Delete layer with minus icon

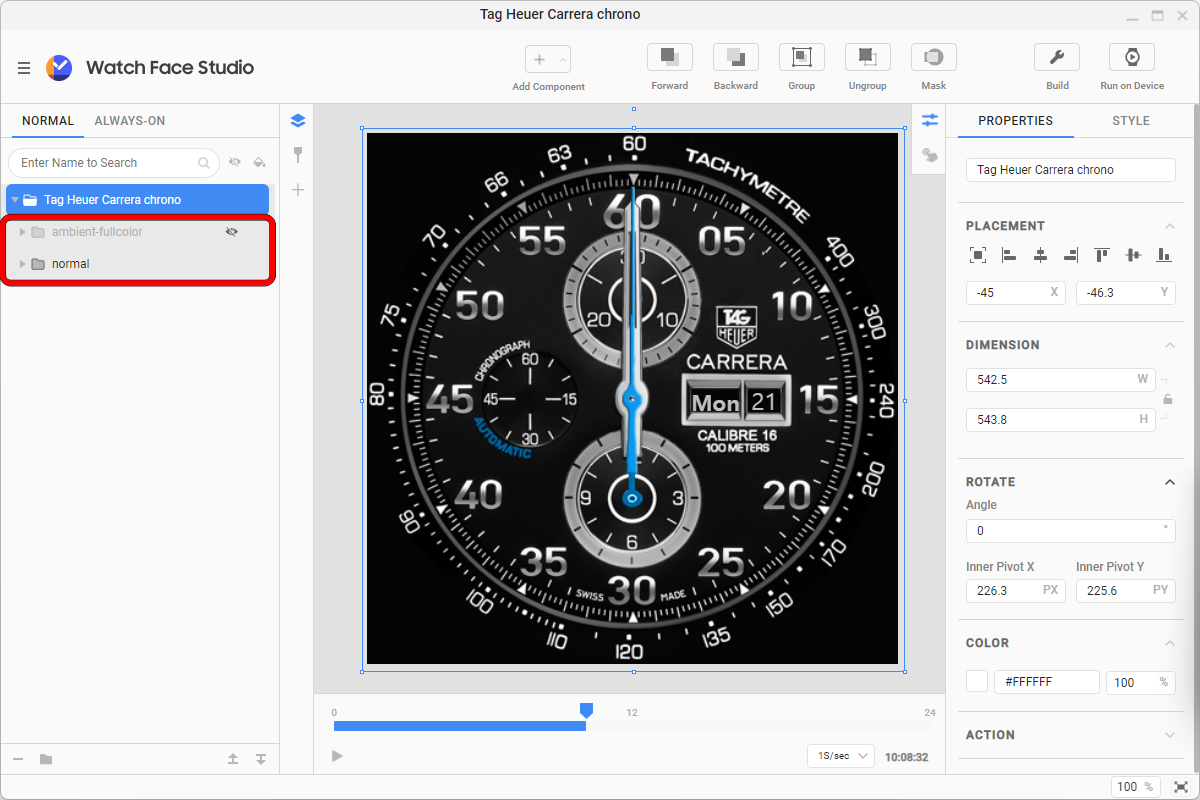pos(18,759)
